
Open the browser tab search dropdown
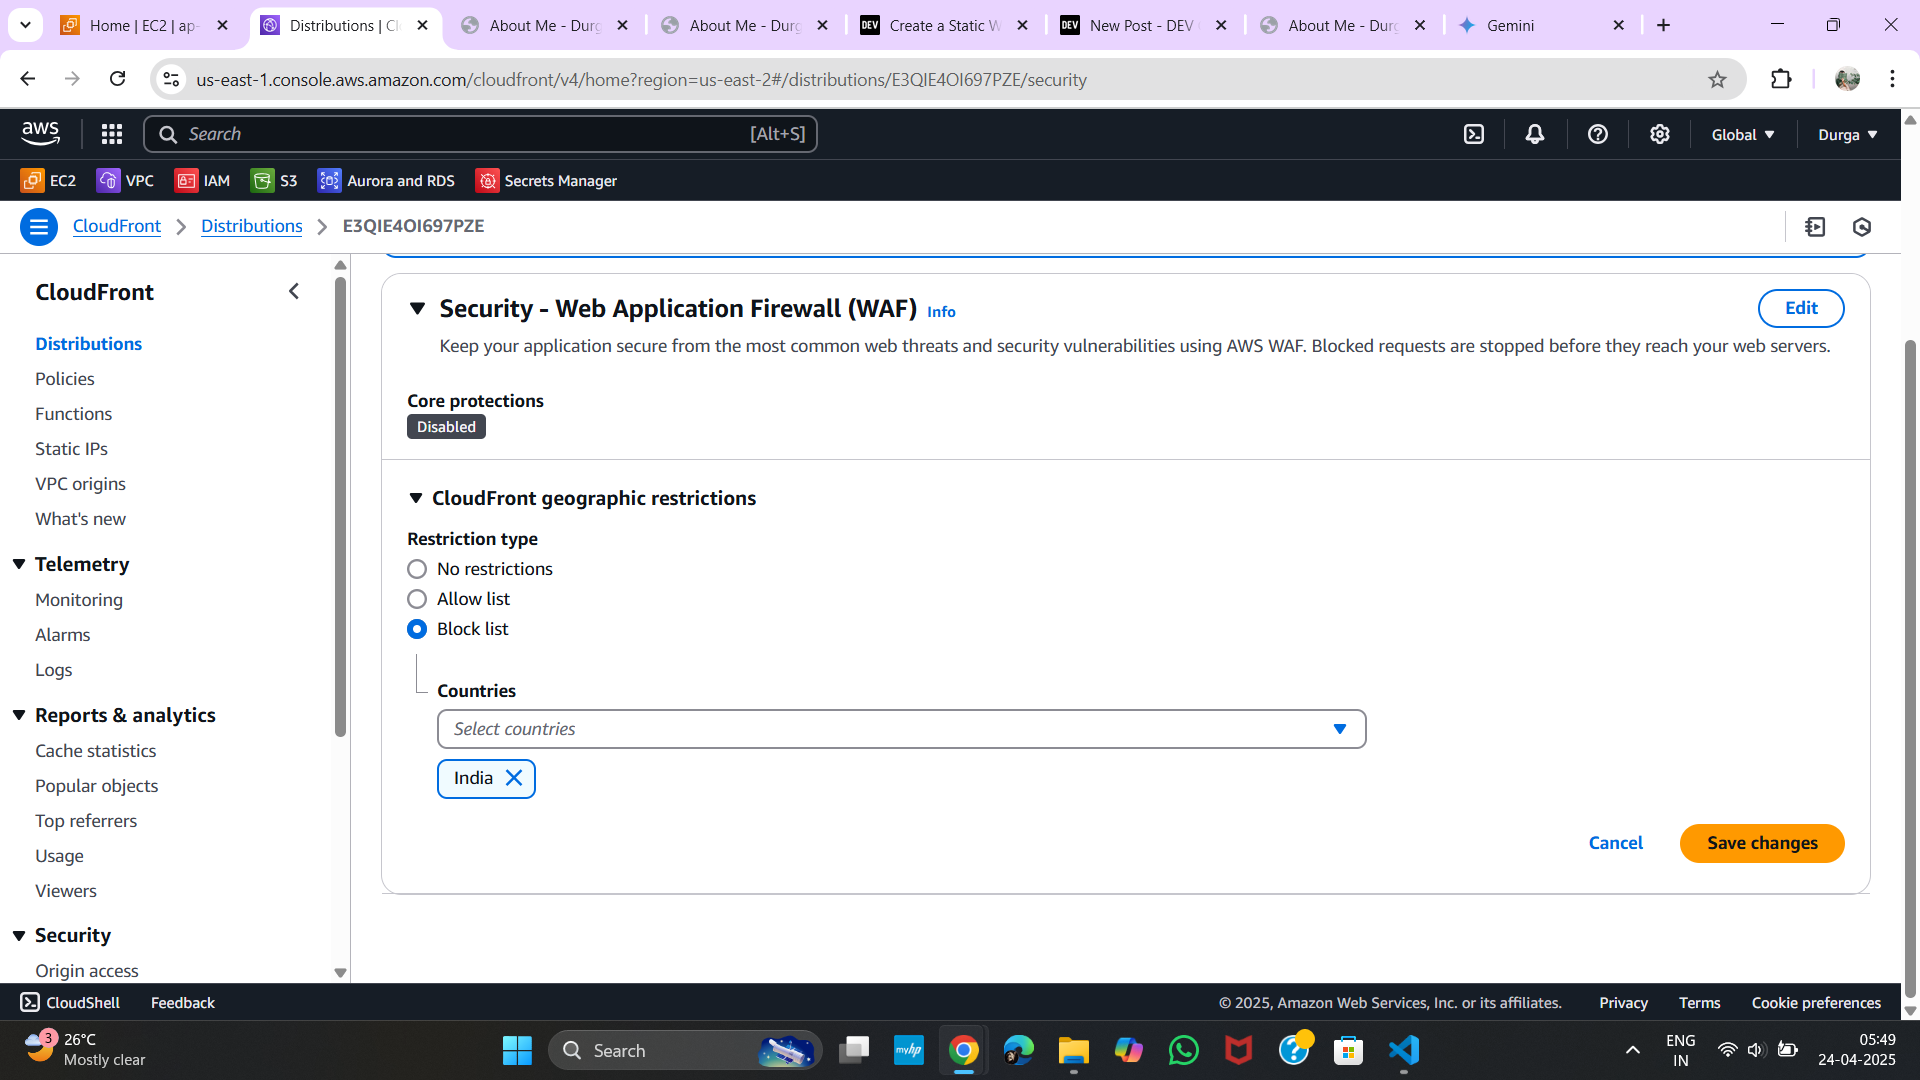click(25, 25)
